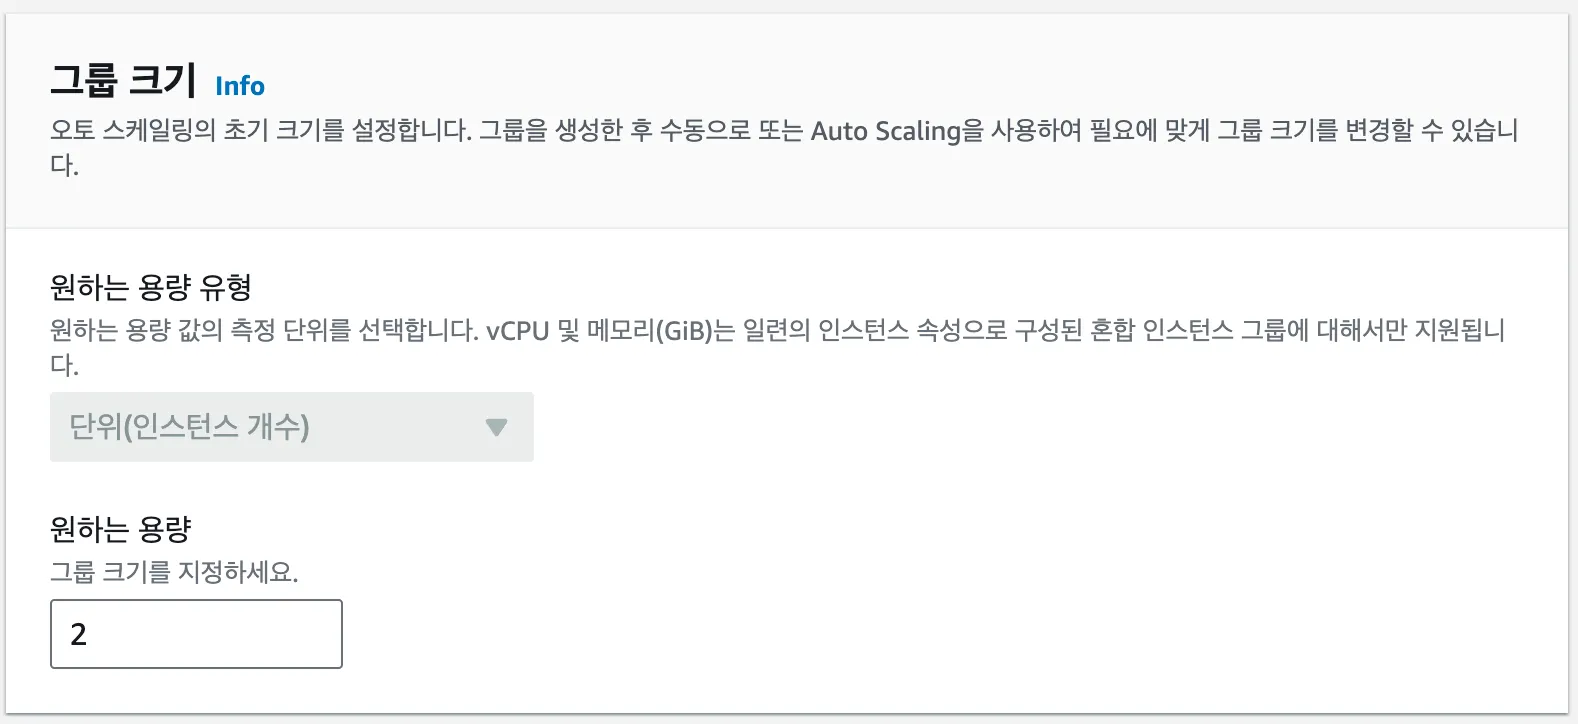Click the word vCPU in the description
Viewport: 1578px width, 724px height.
pyautogui.click(x=517, y=331)
